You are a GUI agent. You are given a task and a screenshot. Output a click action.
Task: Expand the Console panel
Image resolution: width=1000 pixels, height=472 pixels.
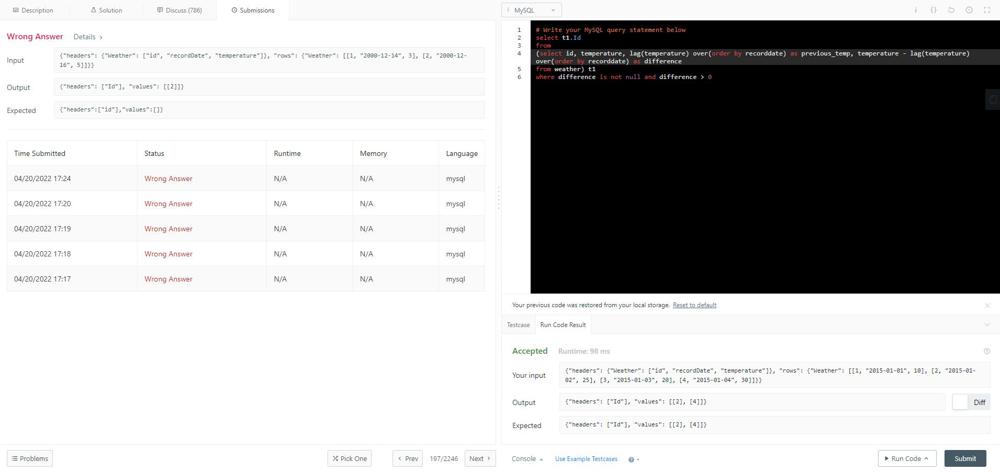tap(527, 459)
